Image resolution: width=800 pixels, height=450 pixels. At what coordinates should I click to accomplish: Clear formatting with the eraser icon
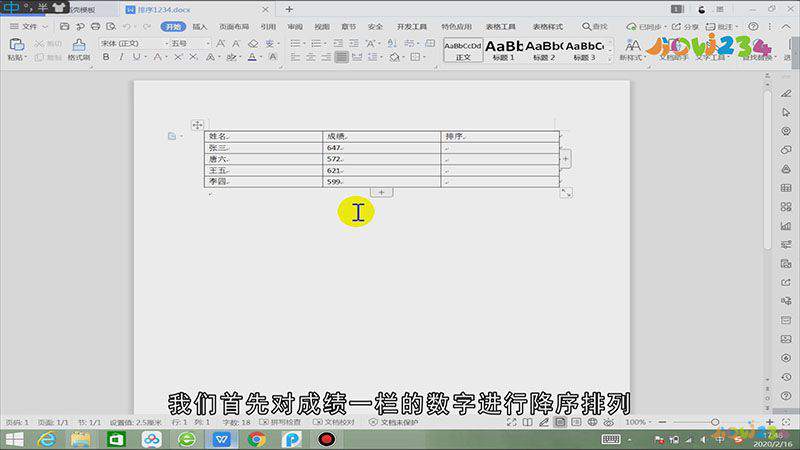[253, 43]
